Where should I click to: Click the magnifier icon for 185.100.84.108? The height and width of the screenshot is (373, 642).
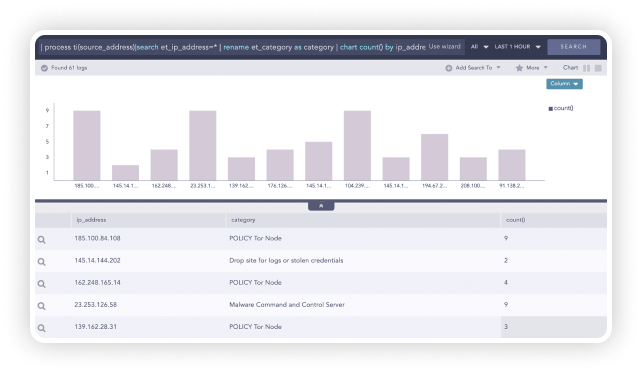coord(42,240)
